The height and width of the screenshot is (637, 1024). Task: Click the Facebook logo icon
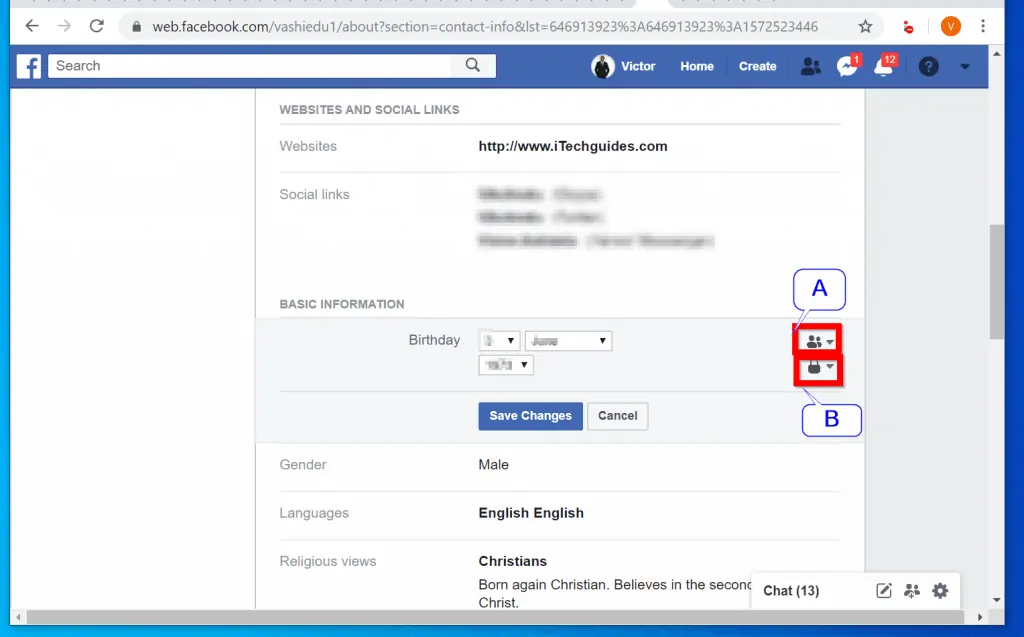coord(29,66)
